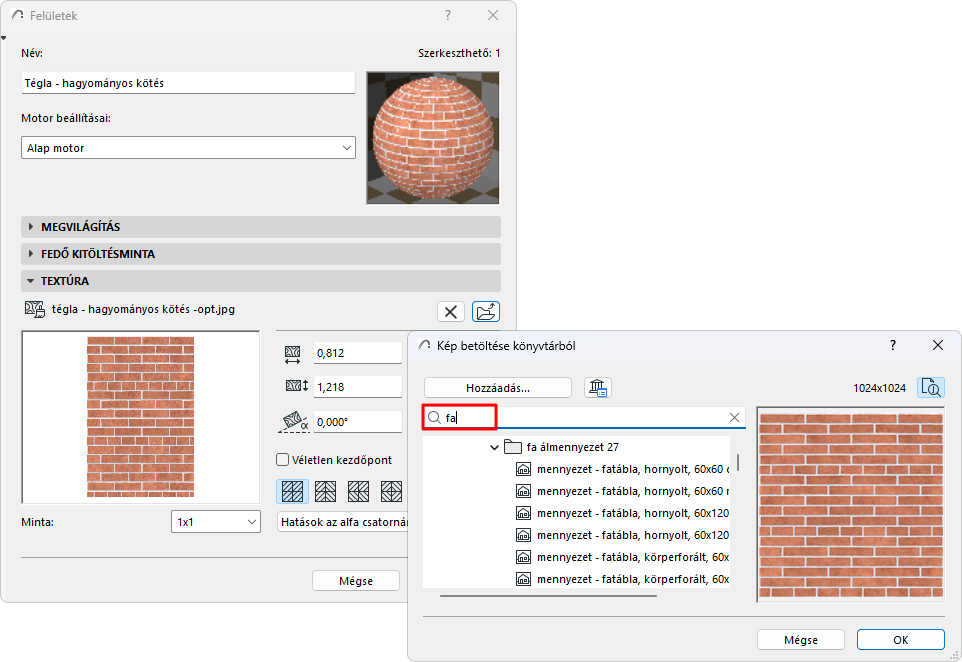Click the Szerkeszthető: 1 label

(x=459, y=53)
